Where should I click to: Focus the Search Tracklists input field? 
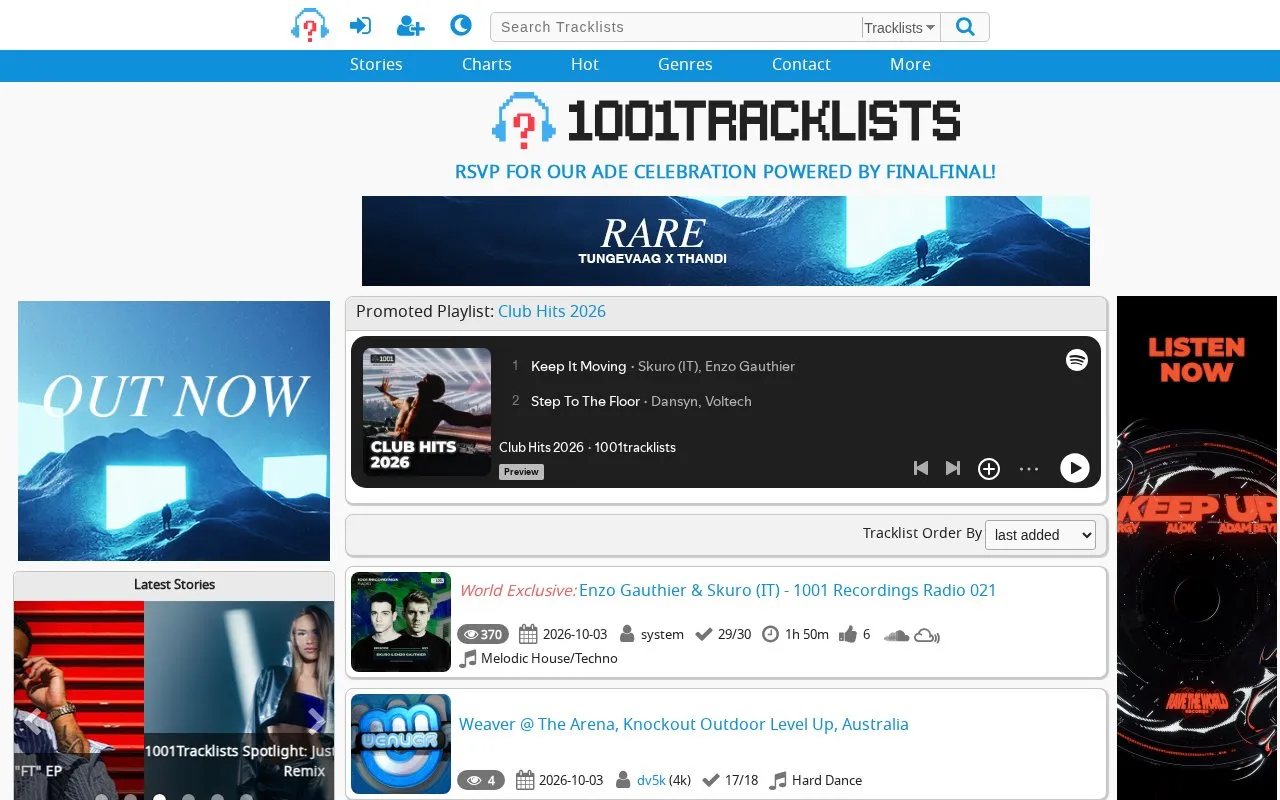tap(676, 27)
